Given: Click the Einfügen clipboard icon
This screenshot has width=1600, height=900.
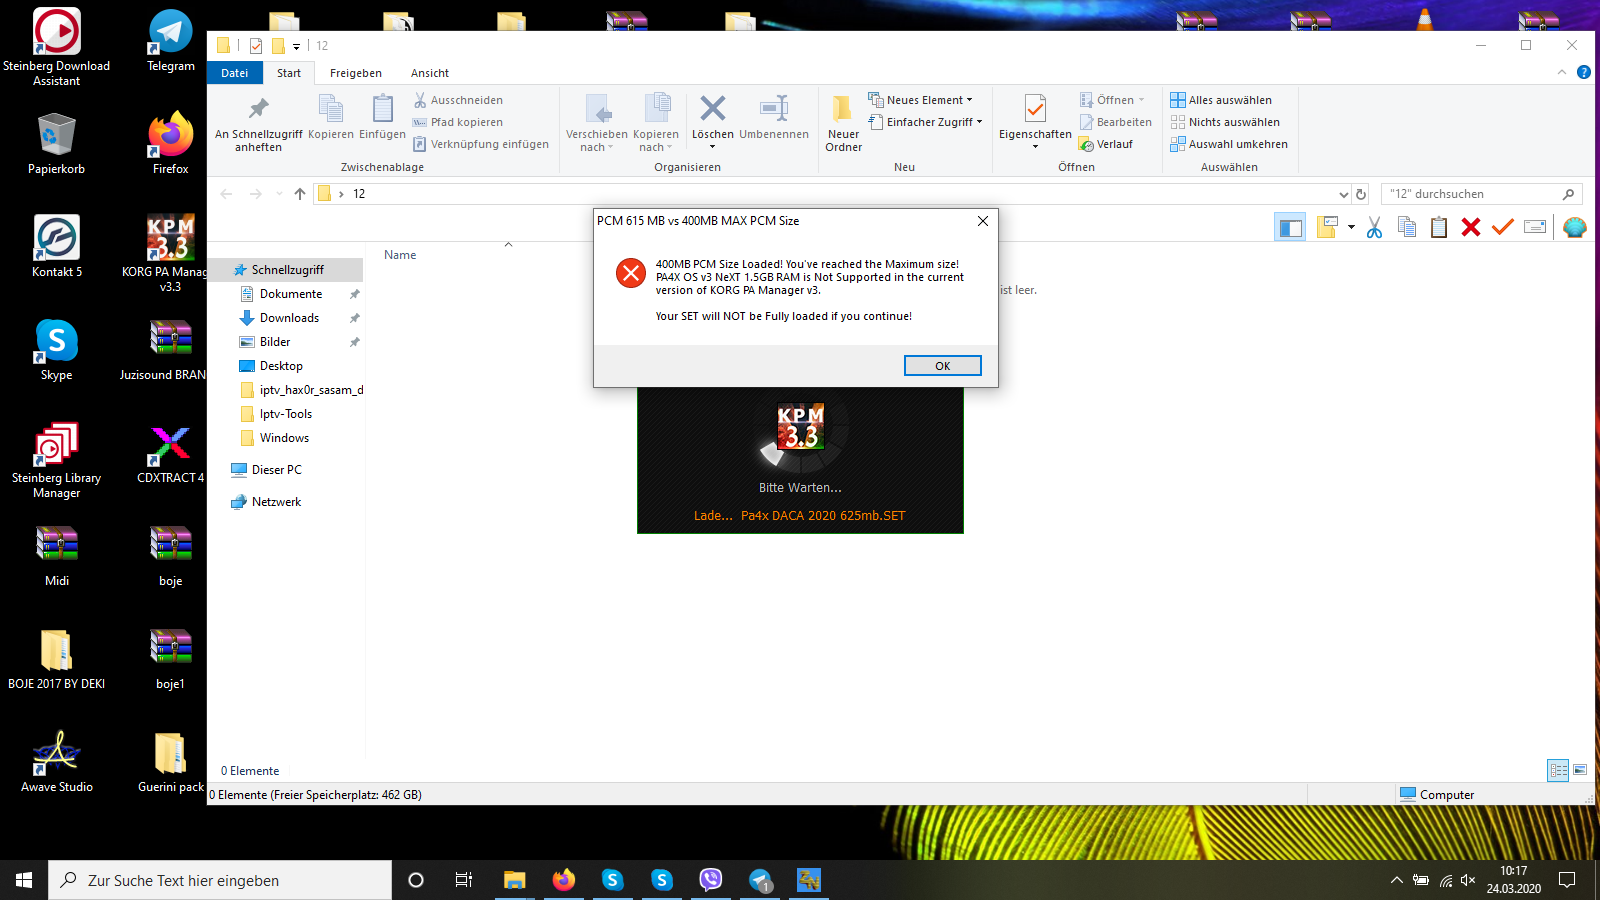Looking at the screenshot, I should click(x=382, y=117).
